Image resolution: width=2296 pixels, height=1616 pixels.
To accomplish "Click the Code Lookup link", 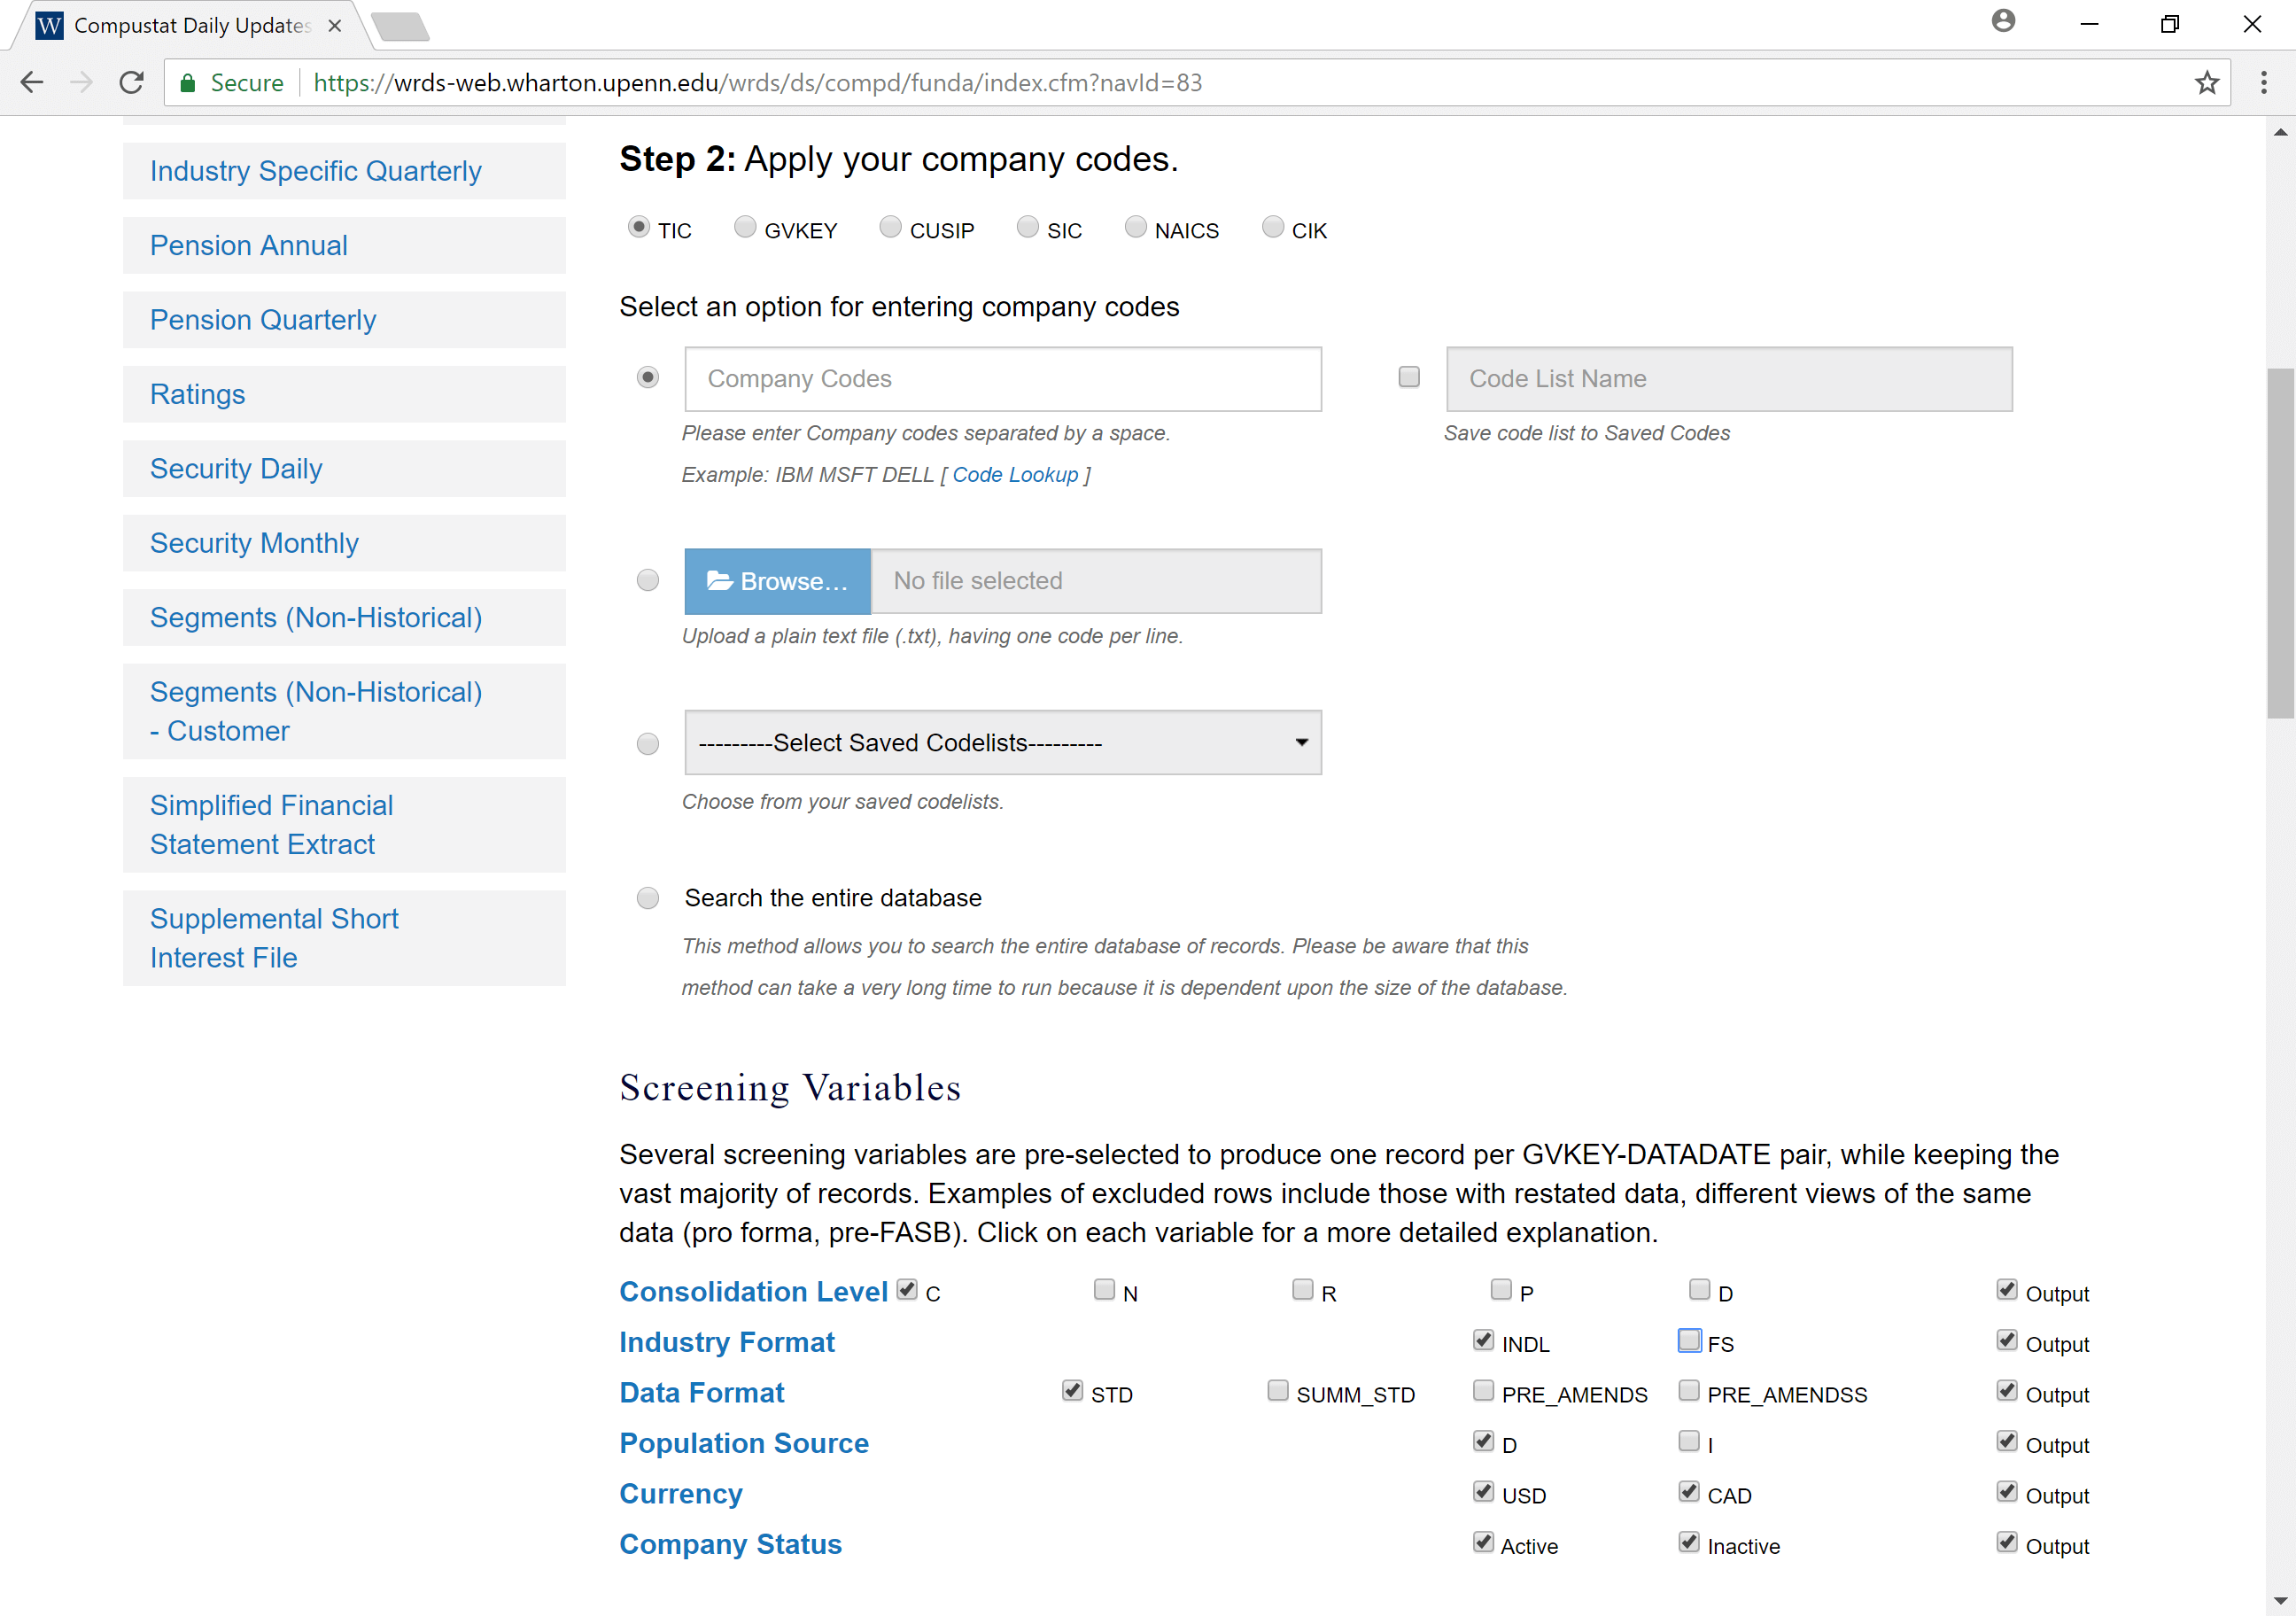I will click(1014, 475).
